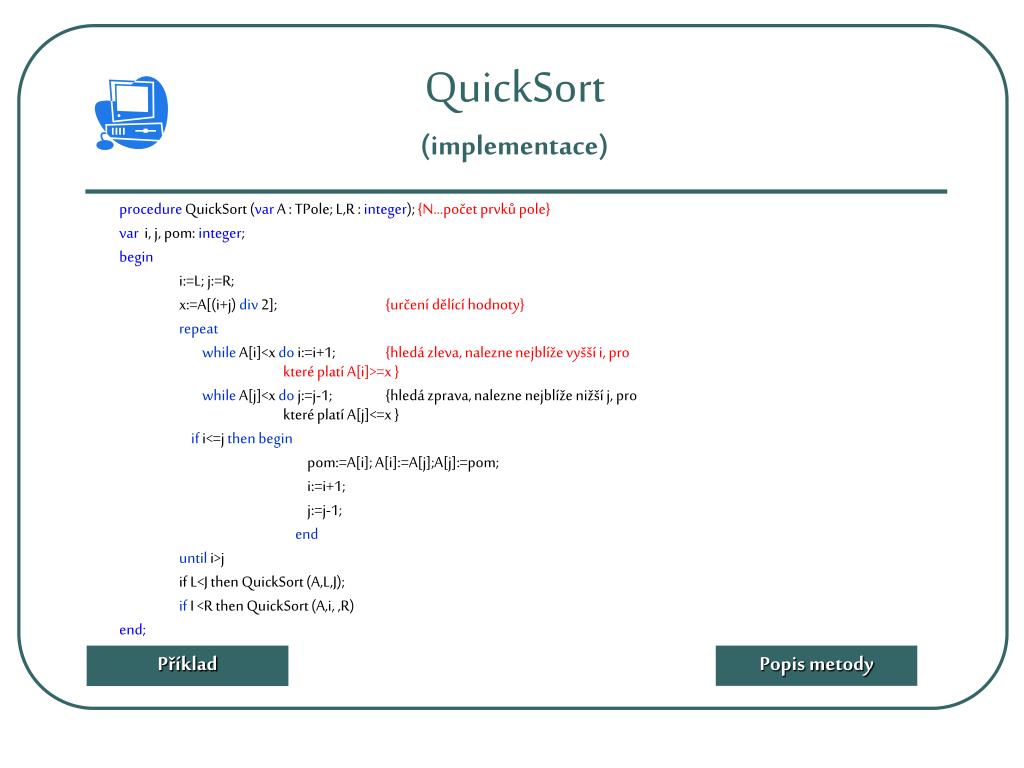Open the Popis metody button
The image size is (1024, 768).
(816, 665)
